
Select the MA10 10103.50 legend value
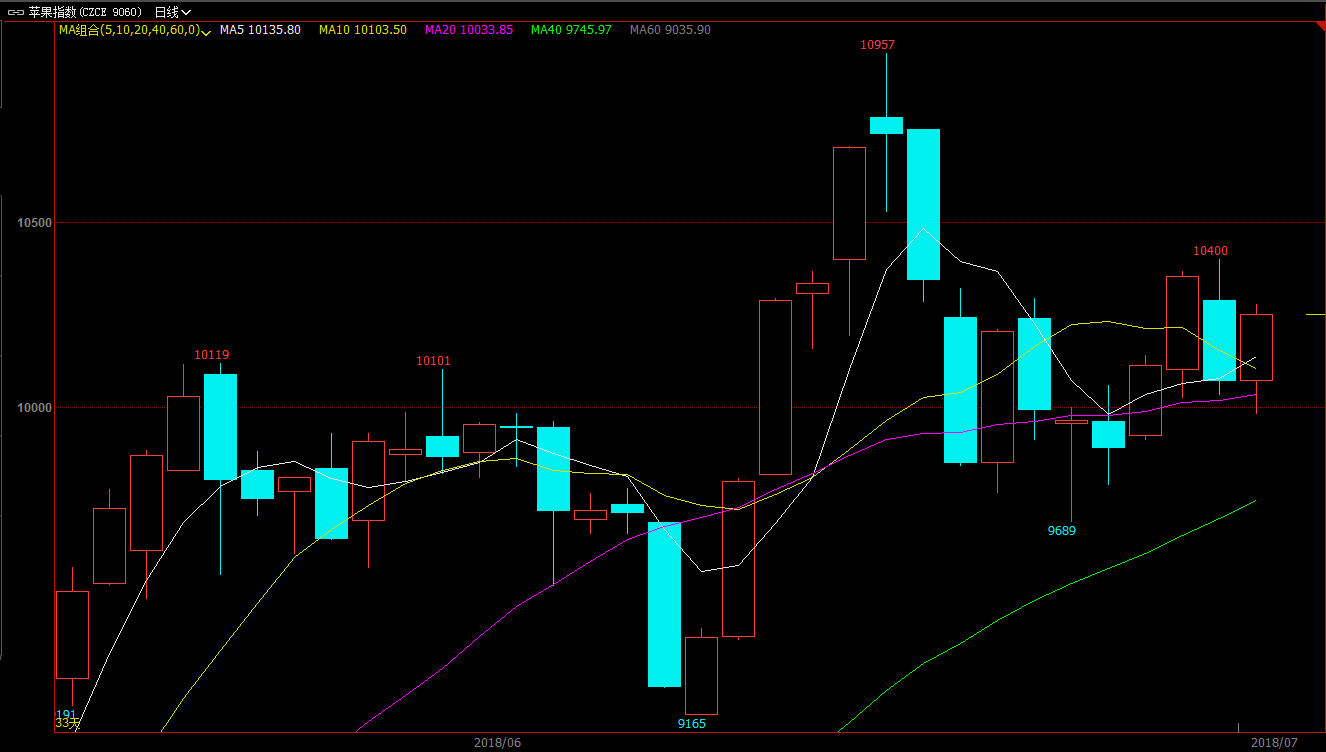point(363,30)
